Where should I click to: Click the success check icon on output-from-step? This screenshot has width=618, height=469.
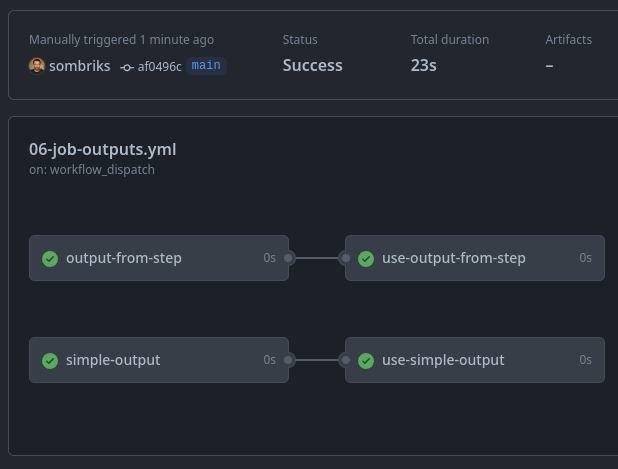[50, 259]
